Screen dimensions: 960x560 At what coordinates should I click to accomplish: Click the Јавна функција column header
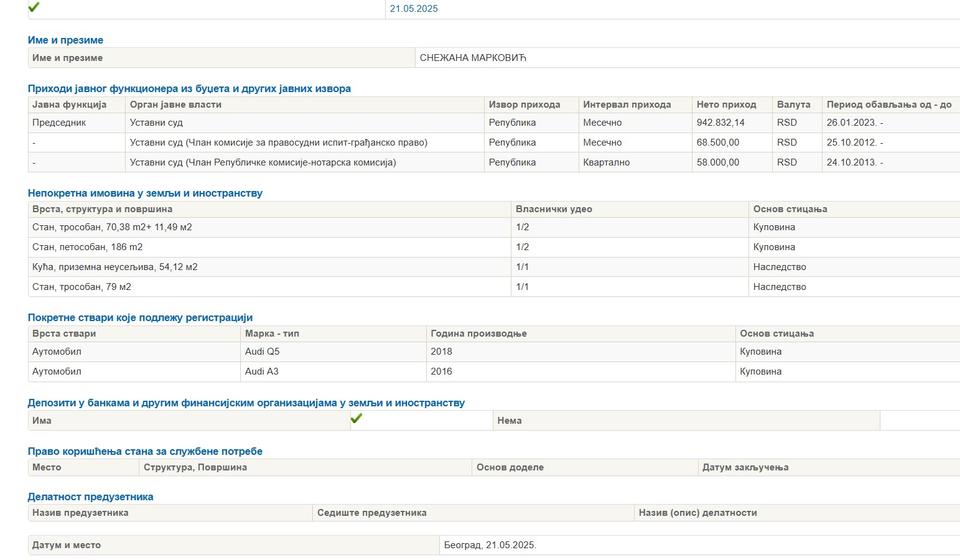69,104
